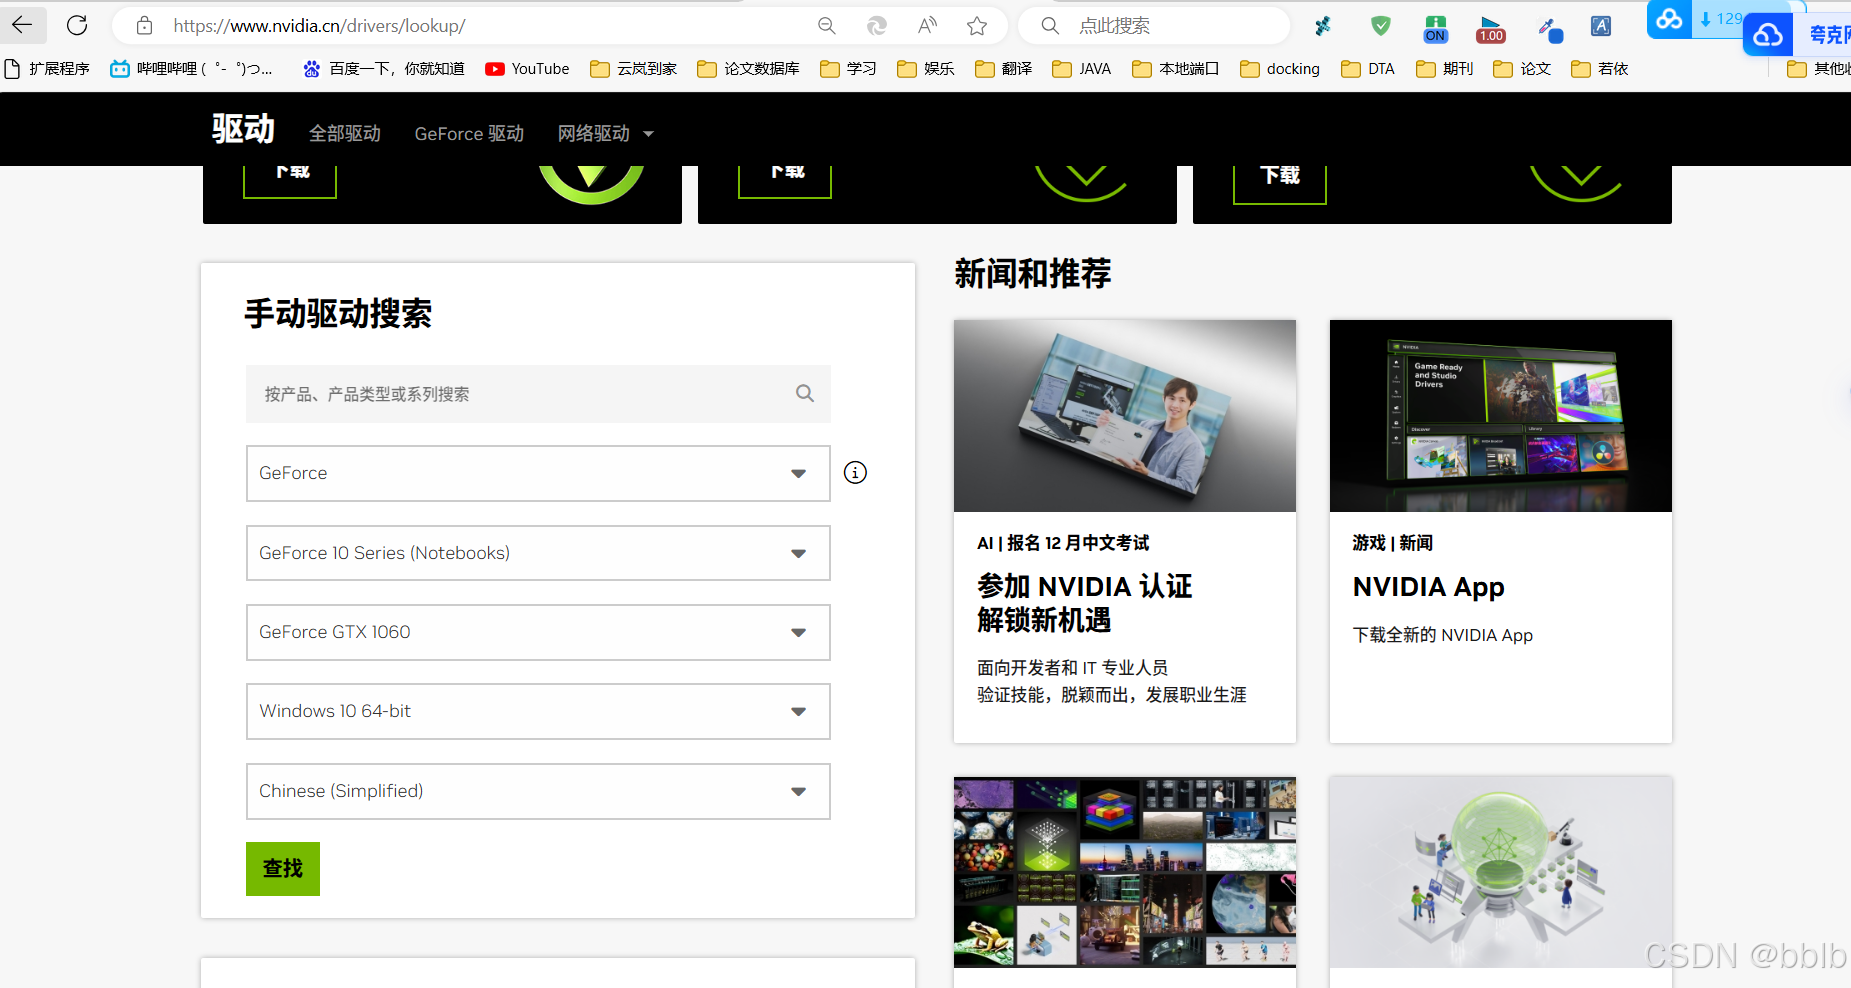Add page to favorites with star icon
Screen dimensions: 1851x988
point(978,26)
